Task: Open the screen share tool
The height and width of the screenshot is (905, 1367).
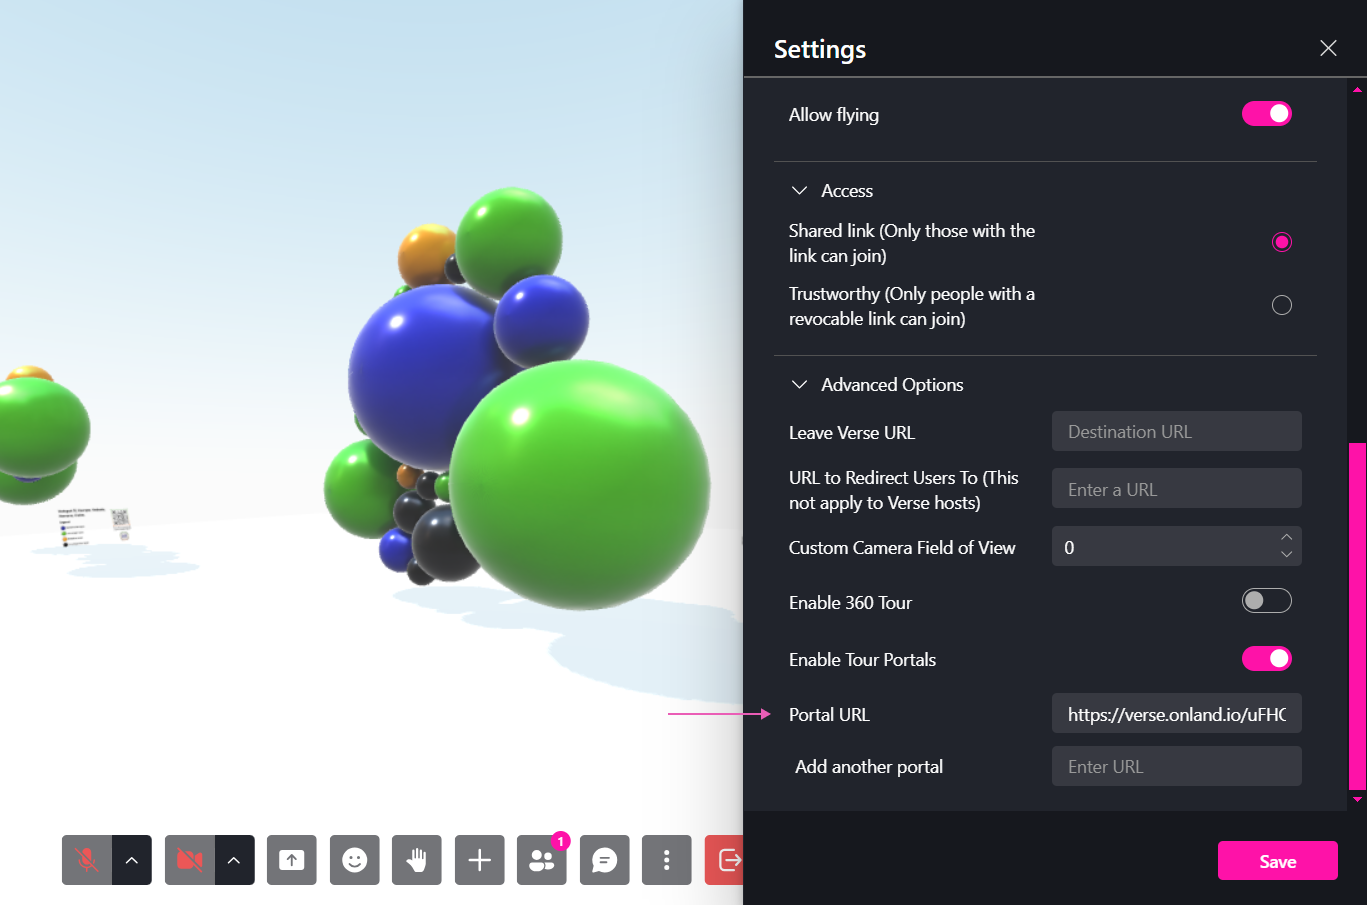Action: click(x=291, y=860)
